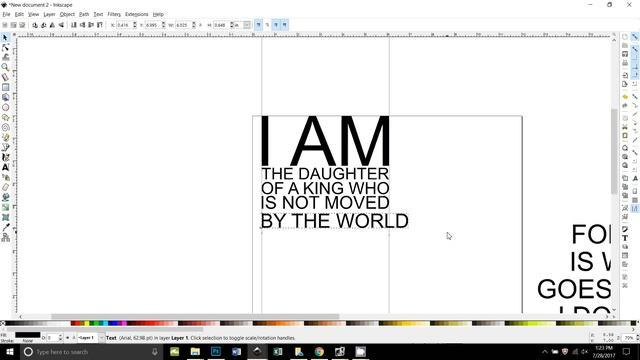Select the Ellipse tool

click(x=5, y=107)
